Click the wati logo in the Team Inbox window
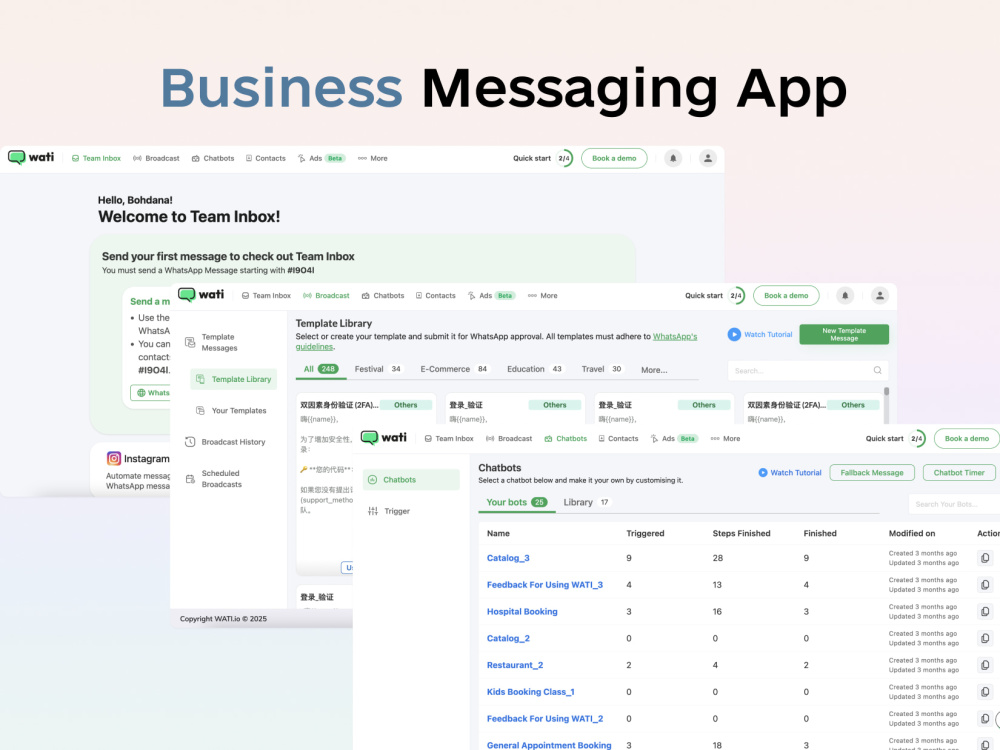This screenshot has width=1000, height=750. pos(31,157)
